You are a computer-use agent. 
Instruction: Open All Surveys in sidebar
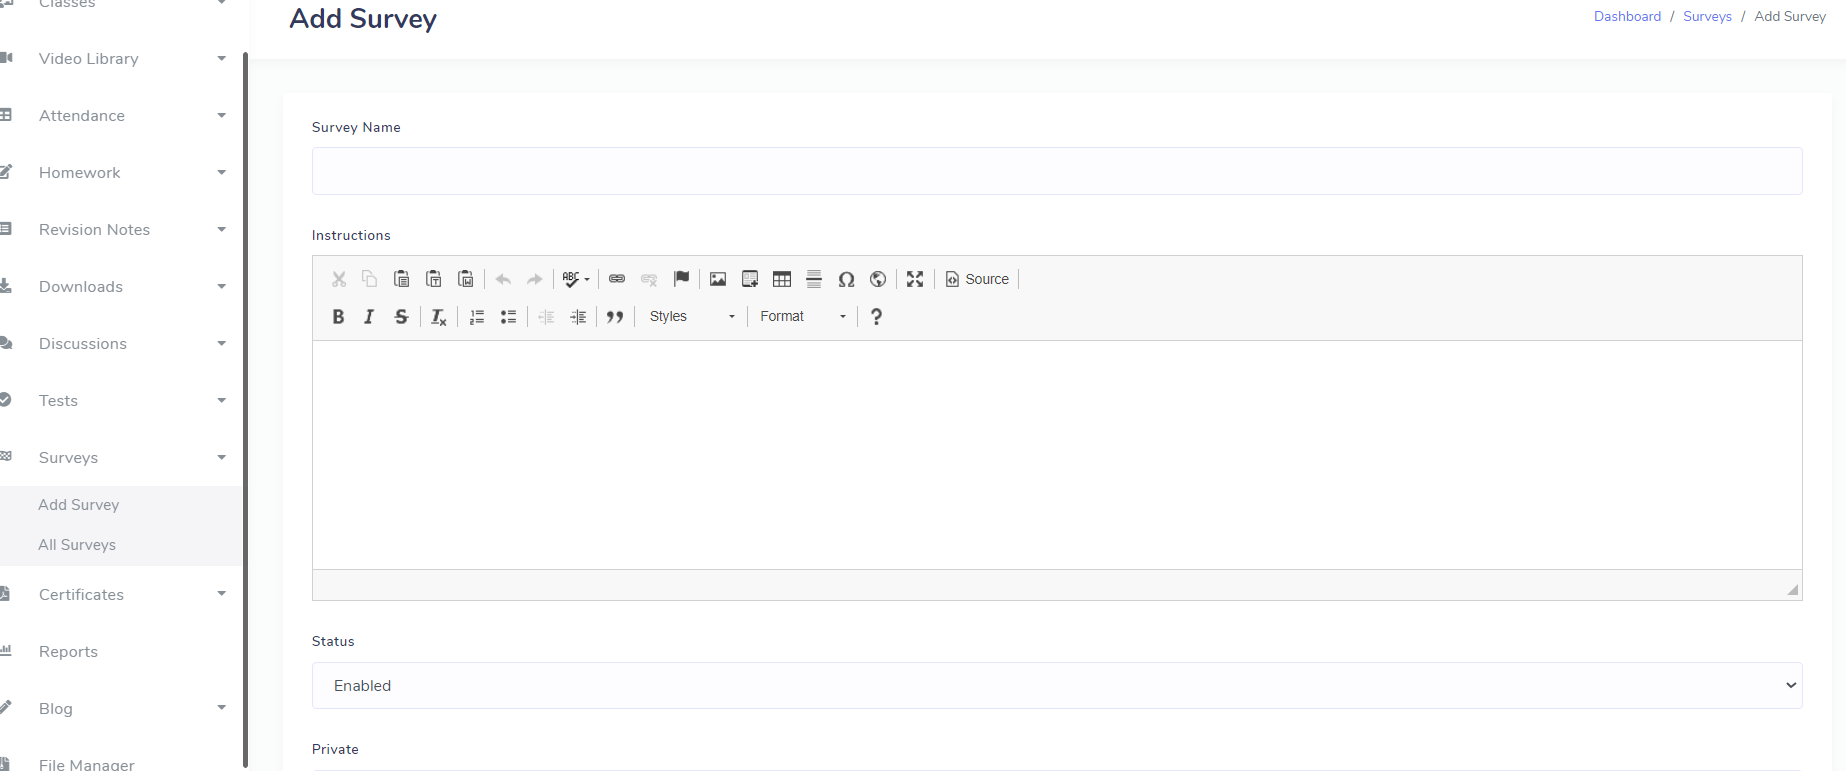77,545
